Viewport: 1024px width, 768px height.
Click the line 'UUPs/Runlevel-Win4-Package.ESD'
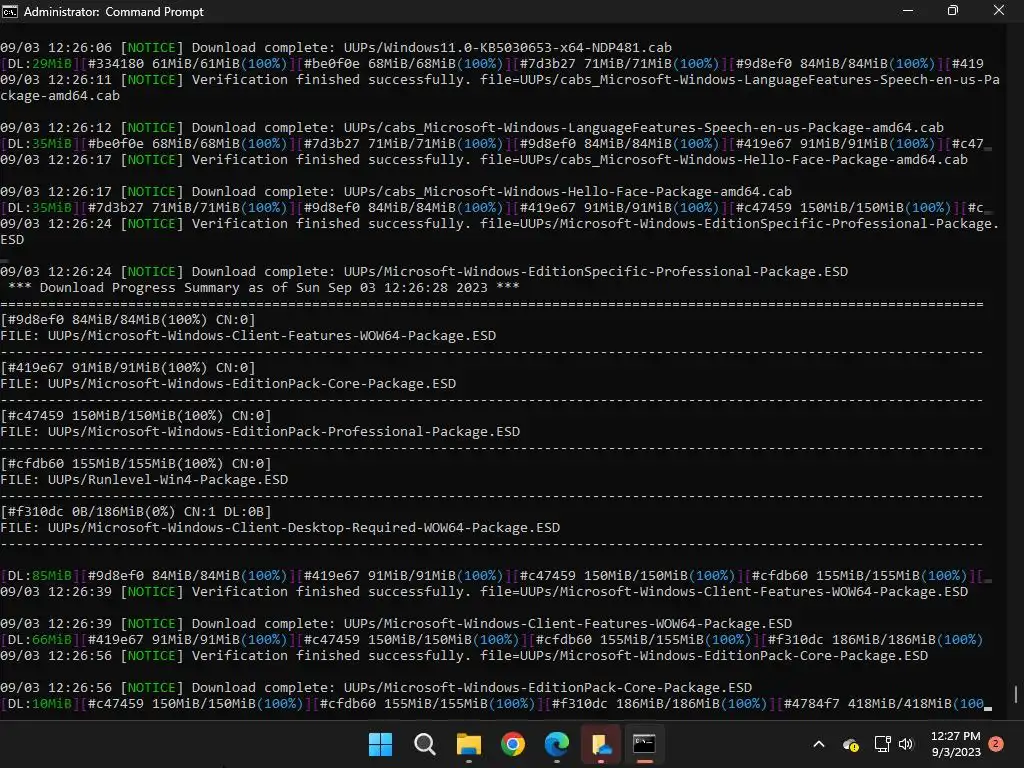(x=144, y=479)
